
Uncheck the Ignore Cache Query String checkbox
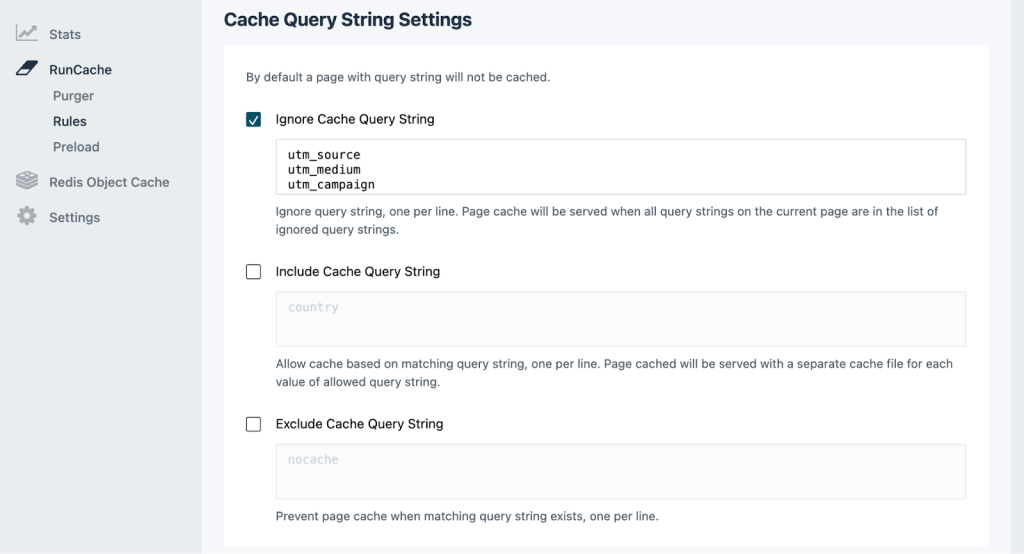click(254, 120)
